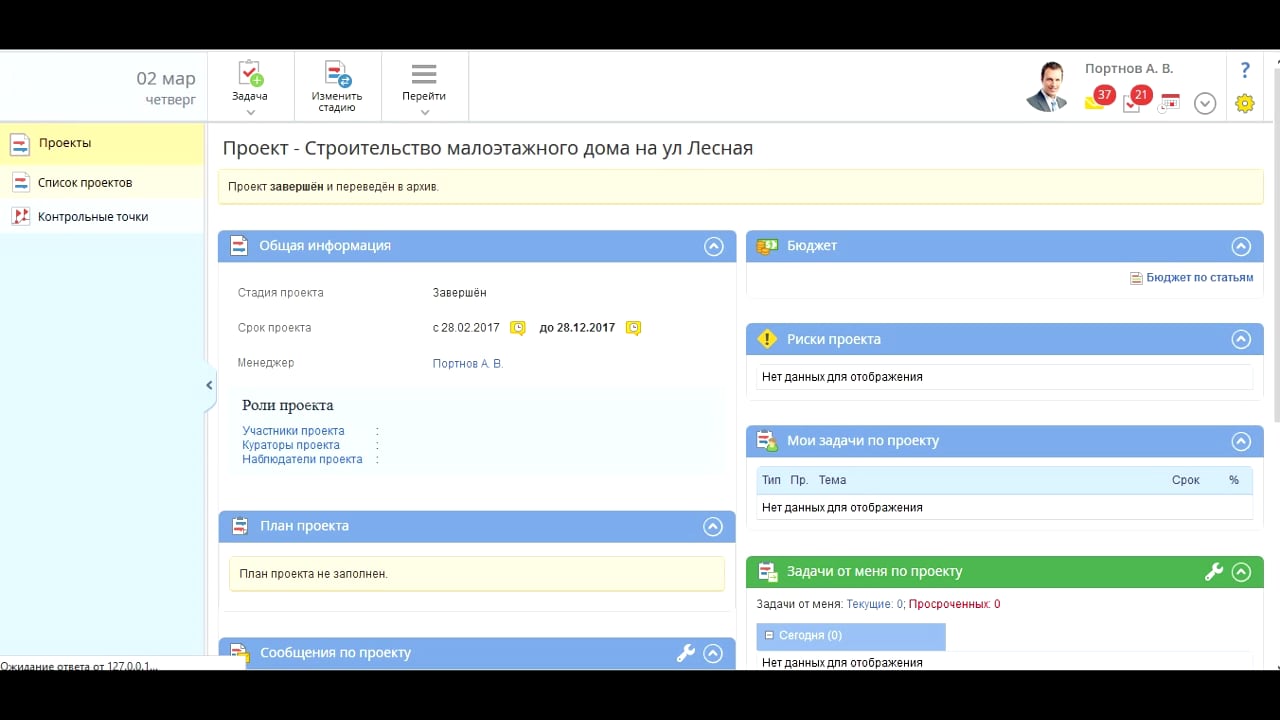
Task: Open settings wrench in Задачи от меня header
Action: point(1214,572)
